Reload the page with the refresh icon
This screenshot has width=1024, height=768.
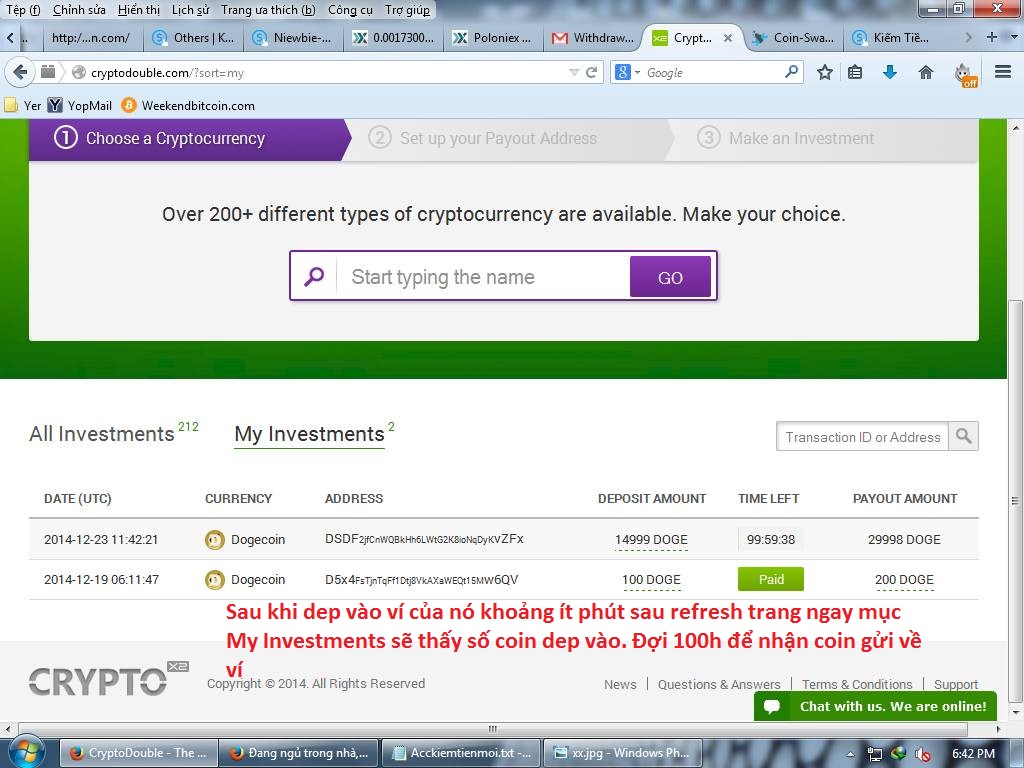point(592,72)
